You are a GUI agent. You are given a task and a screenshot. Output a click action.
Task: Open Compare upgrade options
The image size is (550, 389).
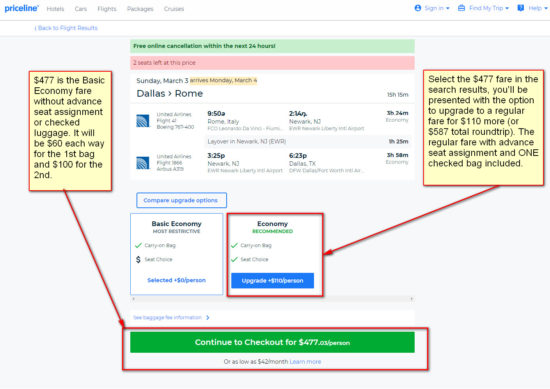pyautogui.click(x=181, y=200)
